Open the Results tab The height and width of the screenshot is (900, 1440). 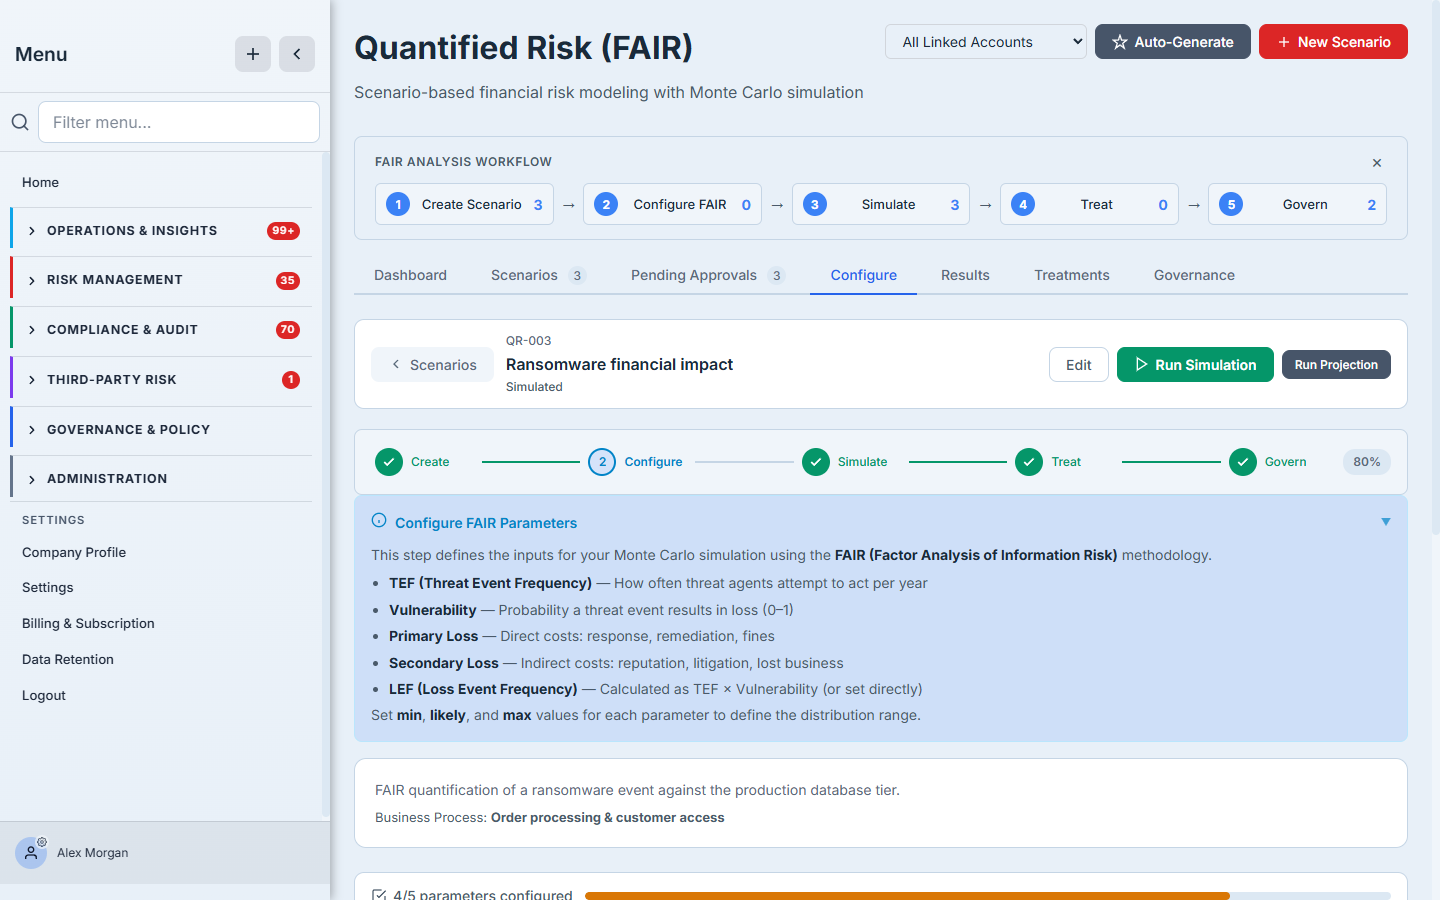(965, 275)
